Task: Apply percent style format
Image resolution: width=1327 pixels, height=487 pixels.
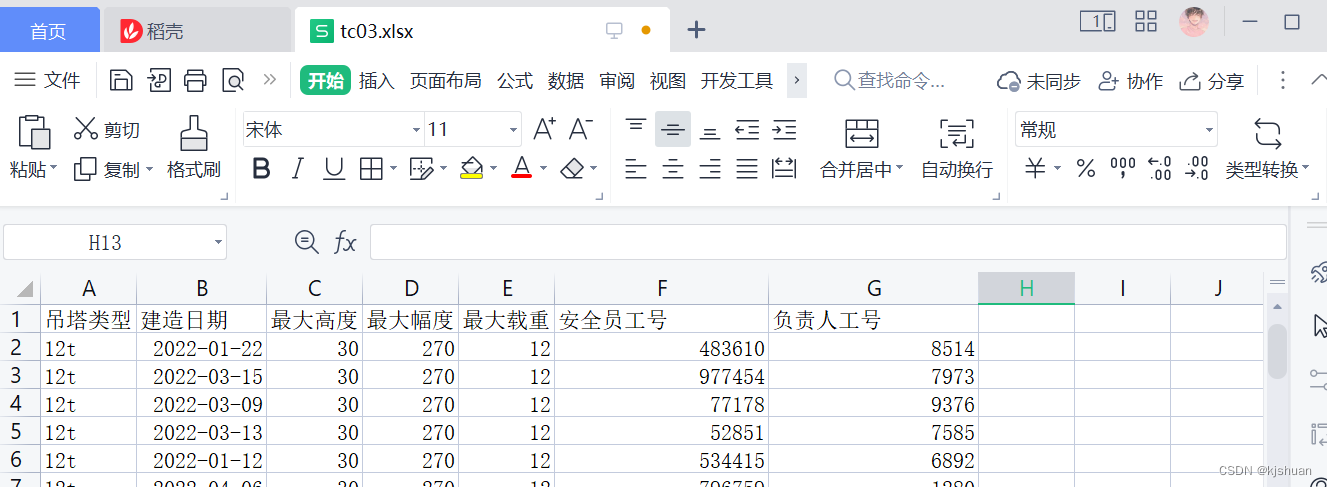Action: click(x=1086, y=168)
